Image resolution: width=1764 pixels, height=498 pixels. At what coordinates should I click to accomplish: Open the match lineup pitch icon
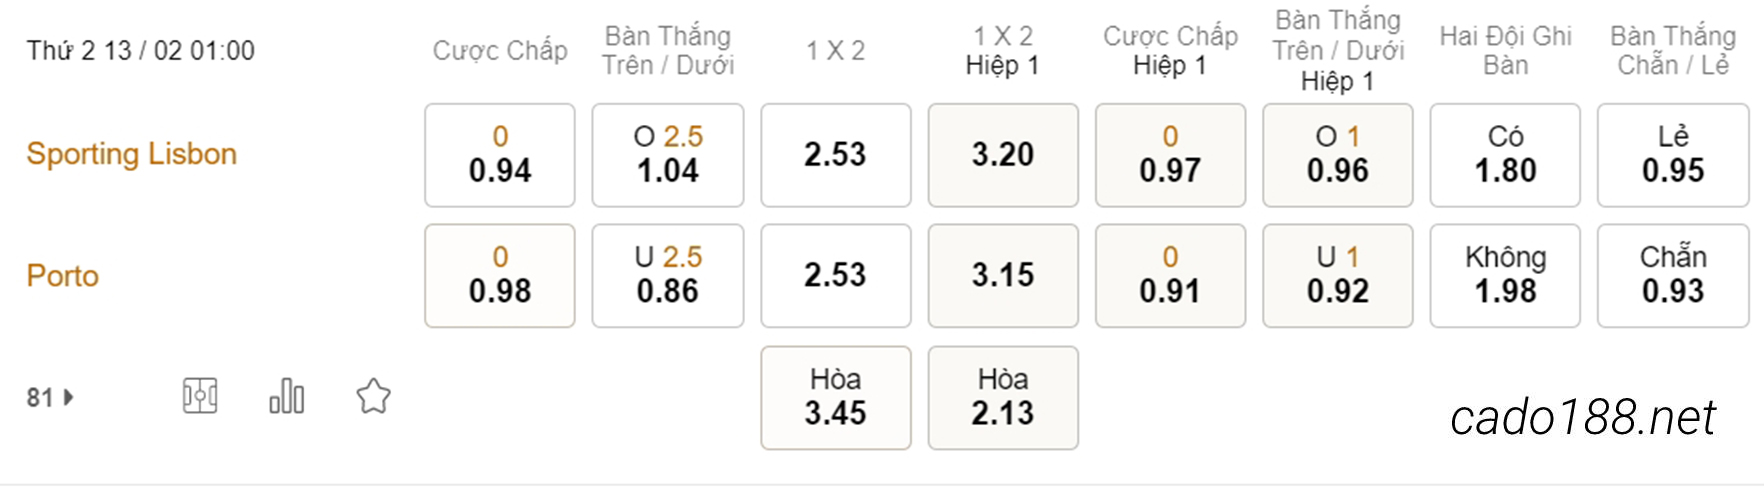coord(200,396)
